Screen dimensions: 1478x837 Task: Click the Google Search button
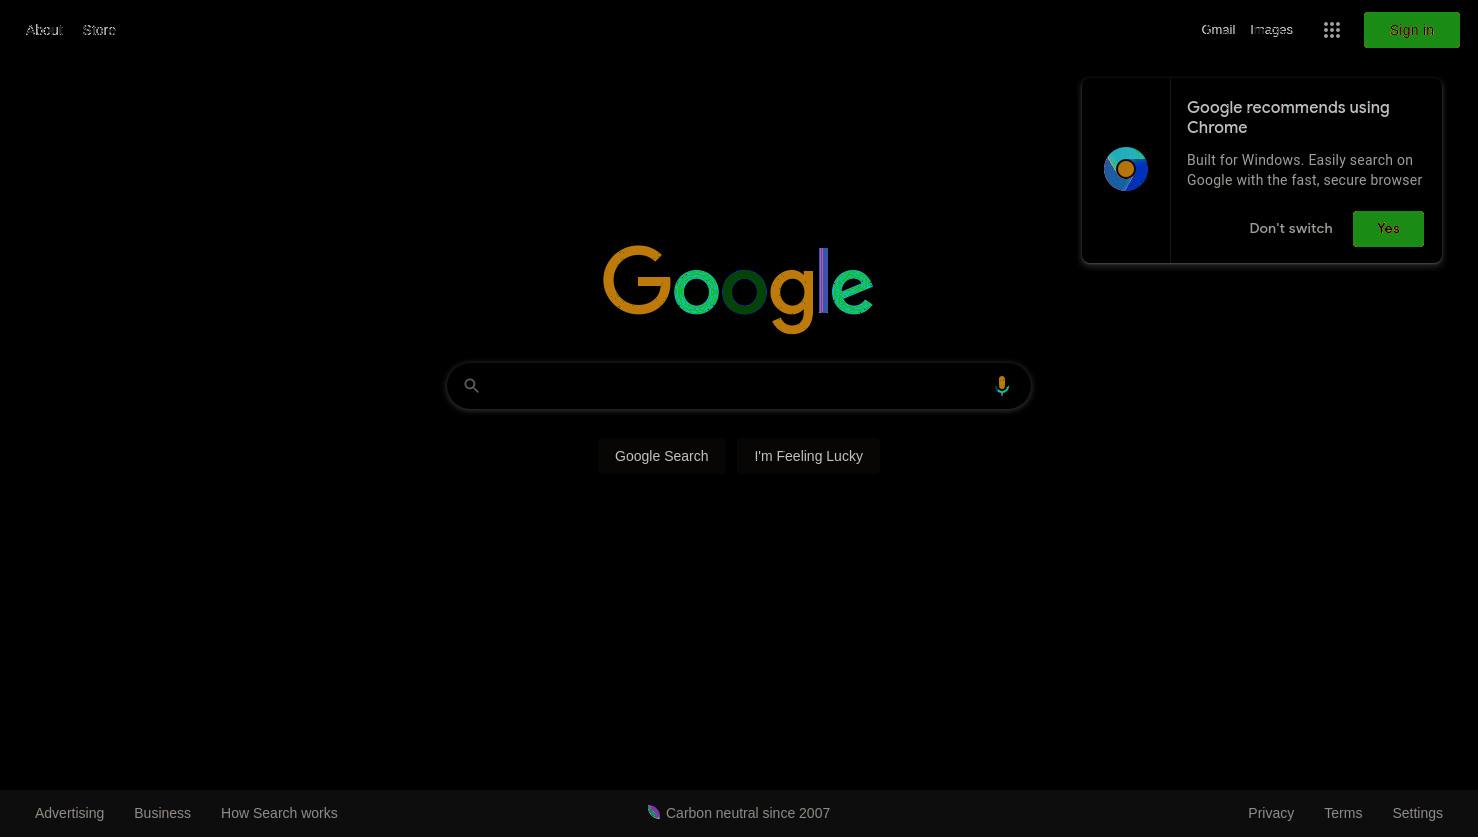coord(661,456)
